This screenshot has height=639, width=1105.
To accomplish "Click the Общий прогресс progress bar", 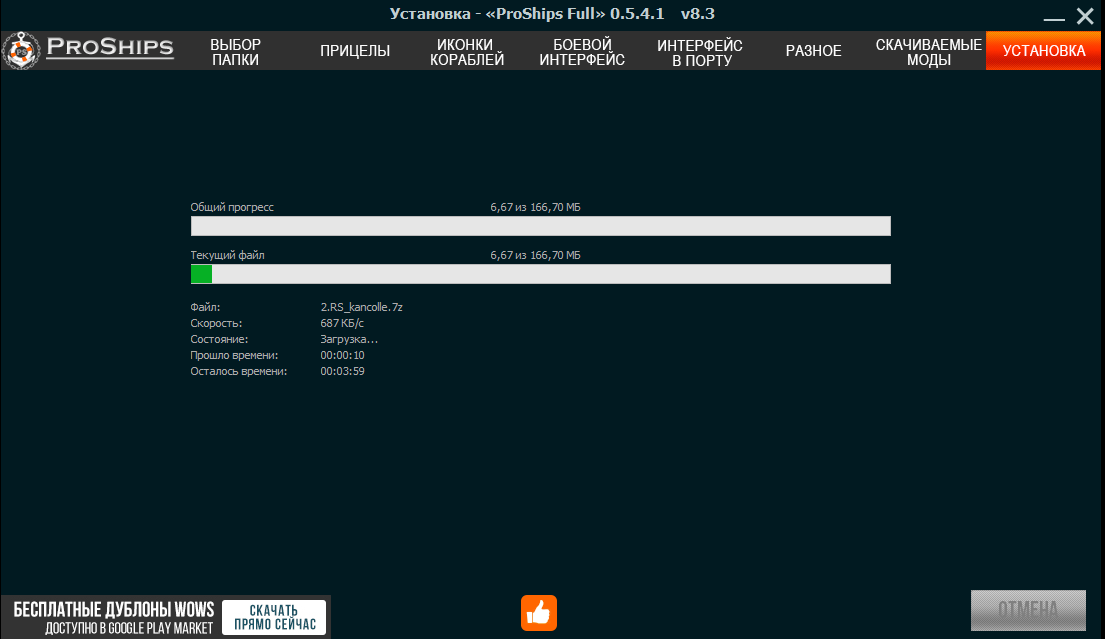I will coord(541,226).
